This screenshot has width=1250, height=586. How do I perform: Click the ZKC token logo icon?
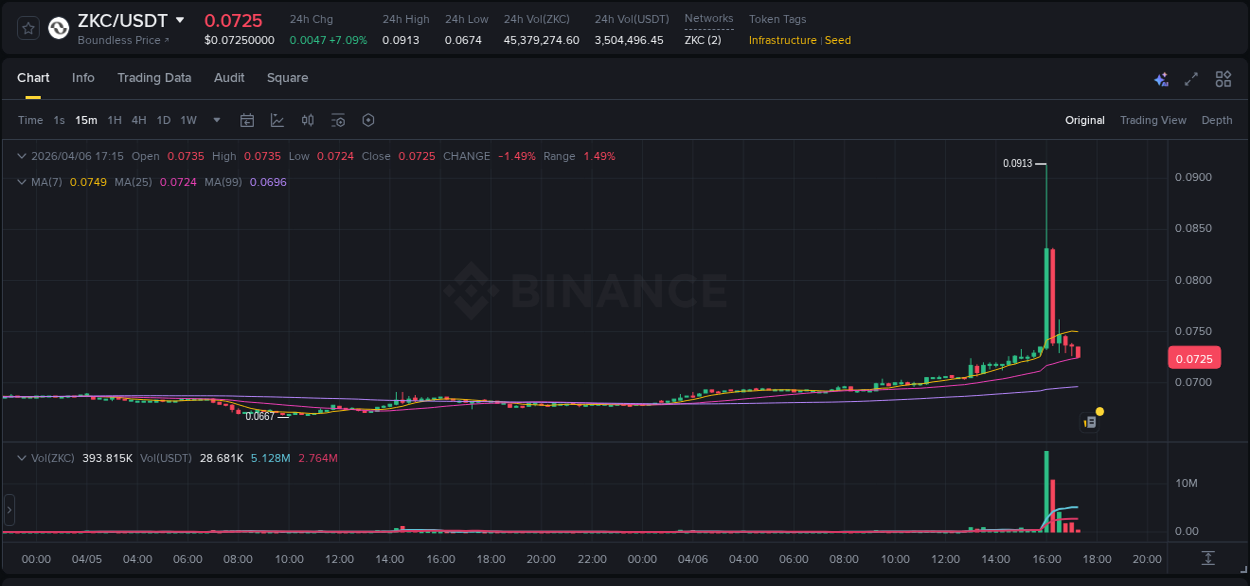[59, 28]
